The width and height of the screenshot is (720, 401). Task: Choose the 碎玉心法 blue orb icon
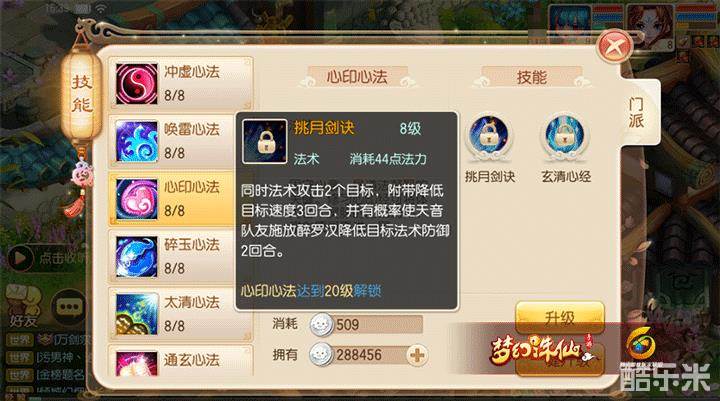pos(136,256)
